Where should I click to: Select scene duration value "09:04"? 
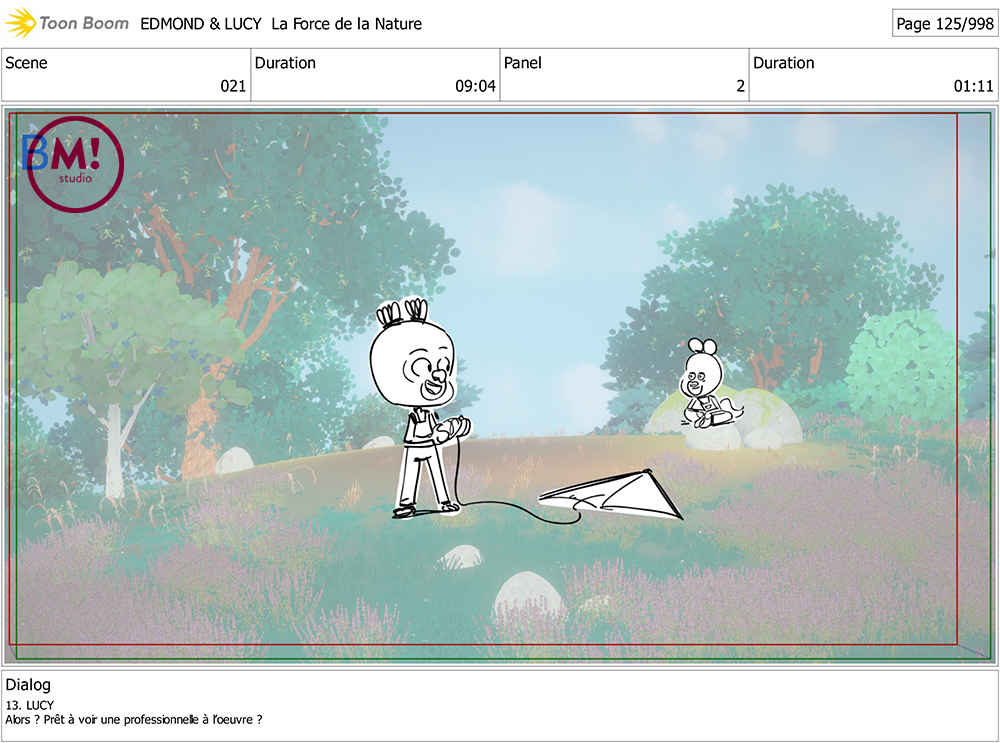(475, 86)
